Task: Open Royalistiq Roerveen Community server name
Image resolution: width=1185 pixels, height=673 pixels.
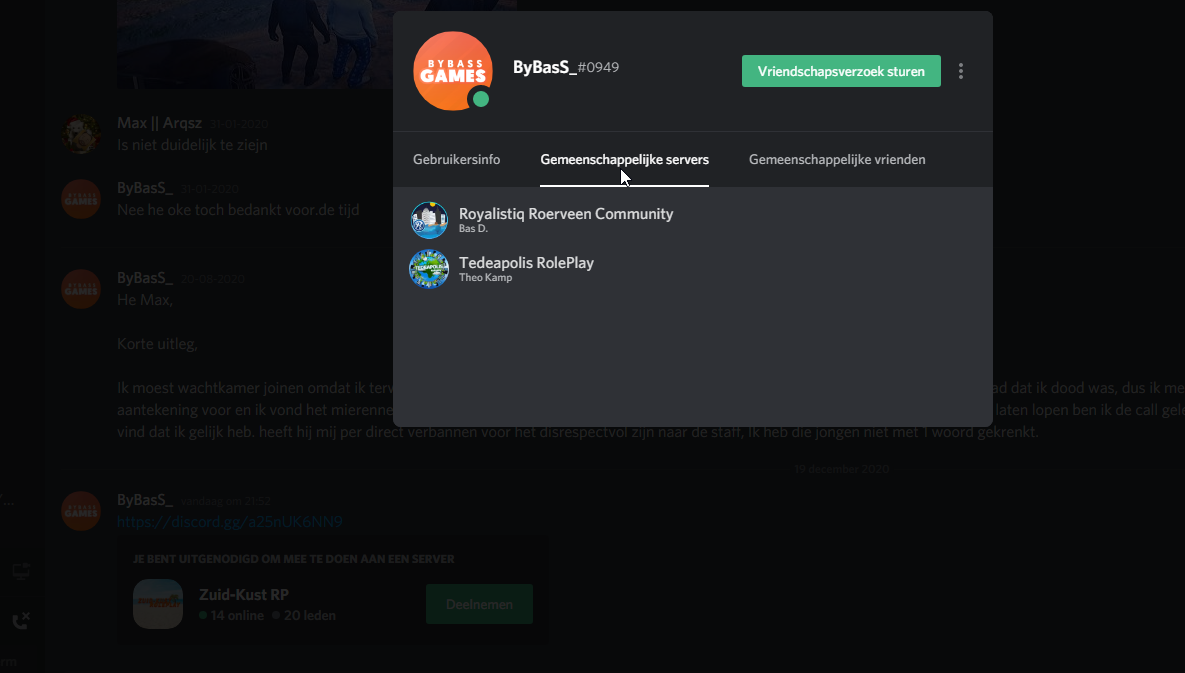Action: tap(565, 213)
